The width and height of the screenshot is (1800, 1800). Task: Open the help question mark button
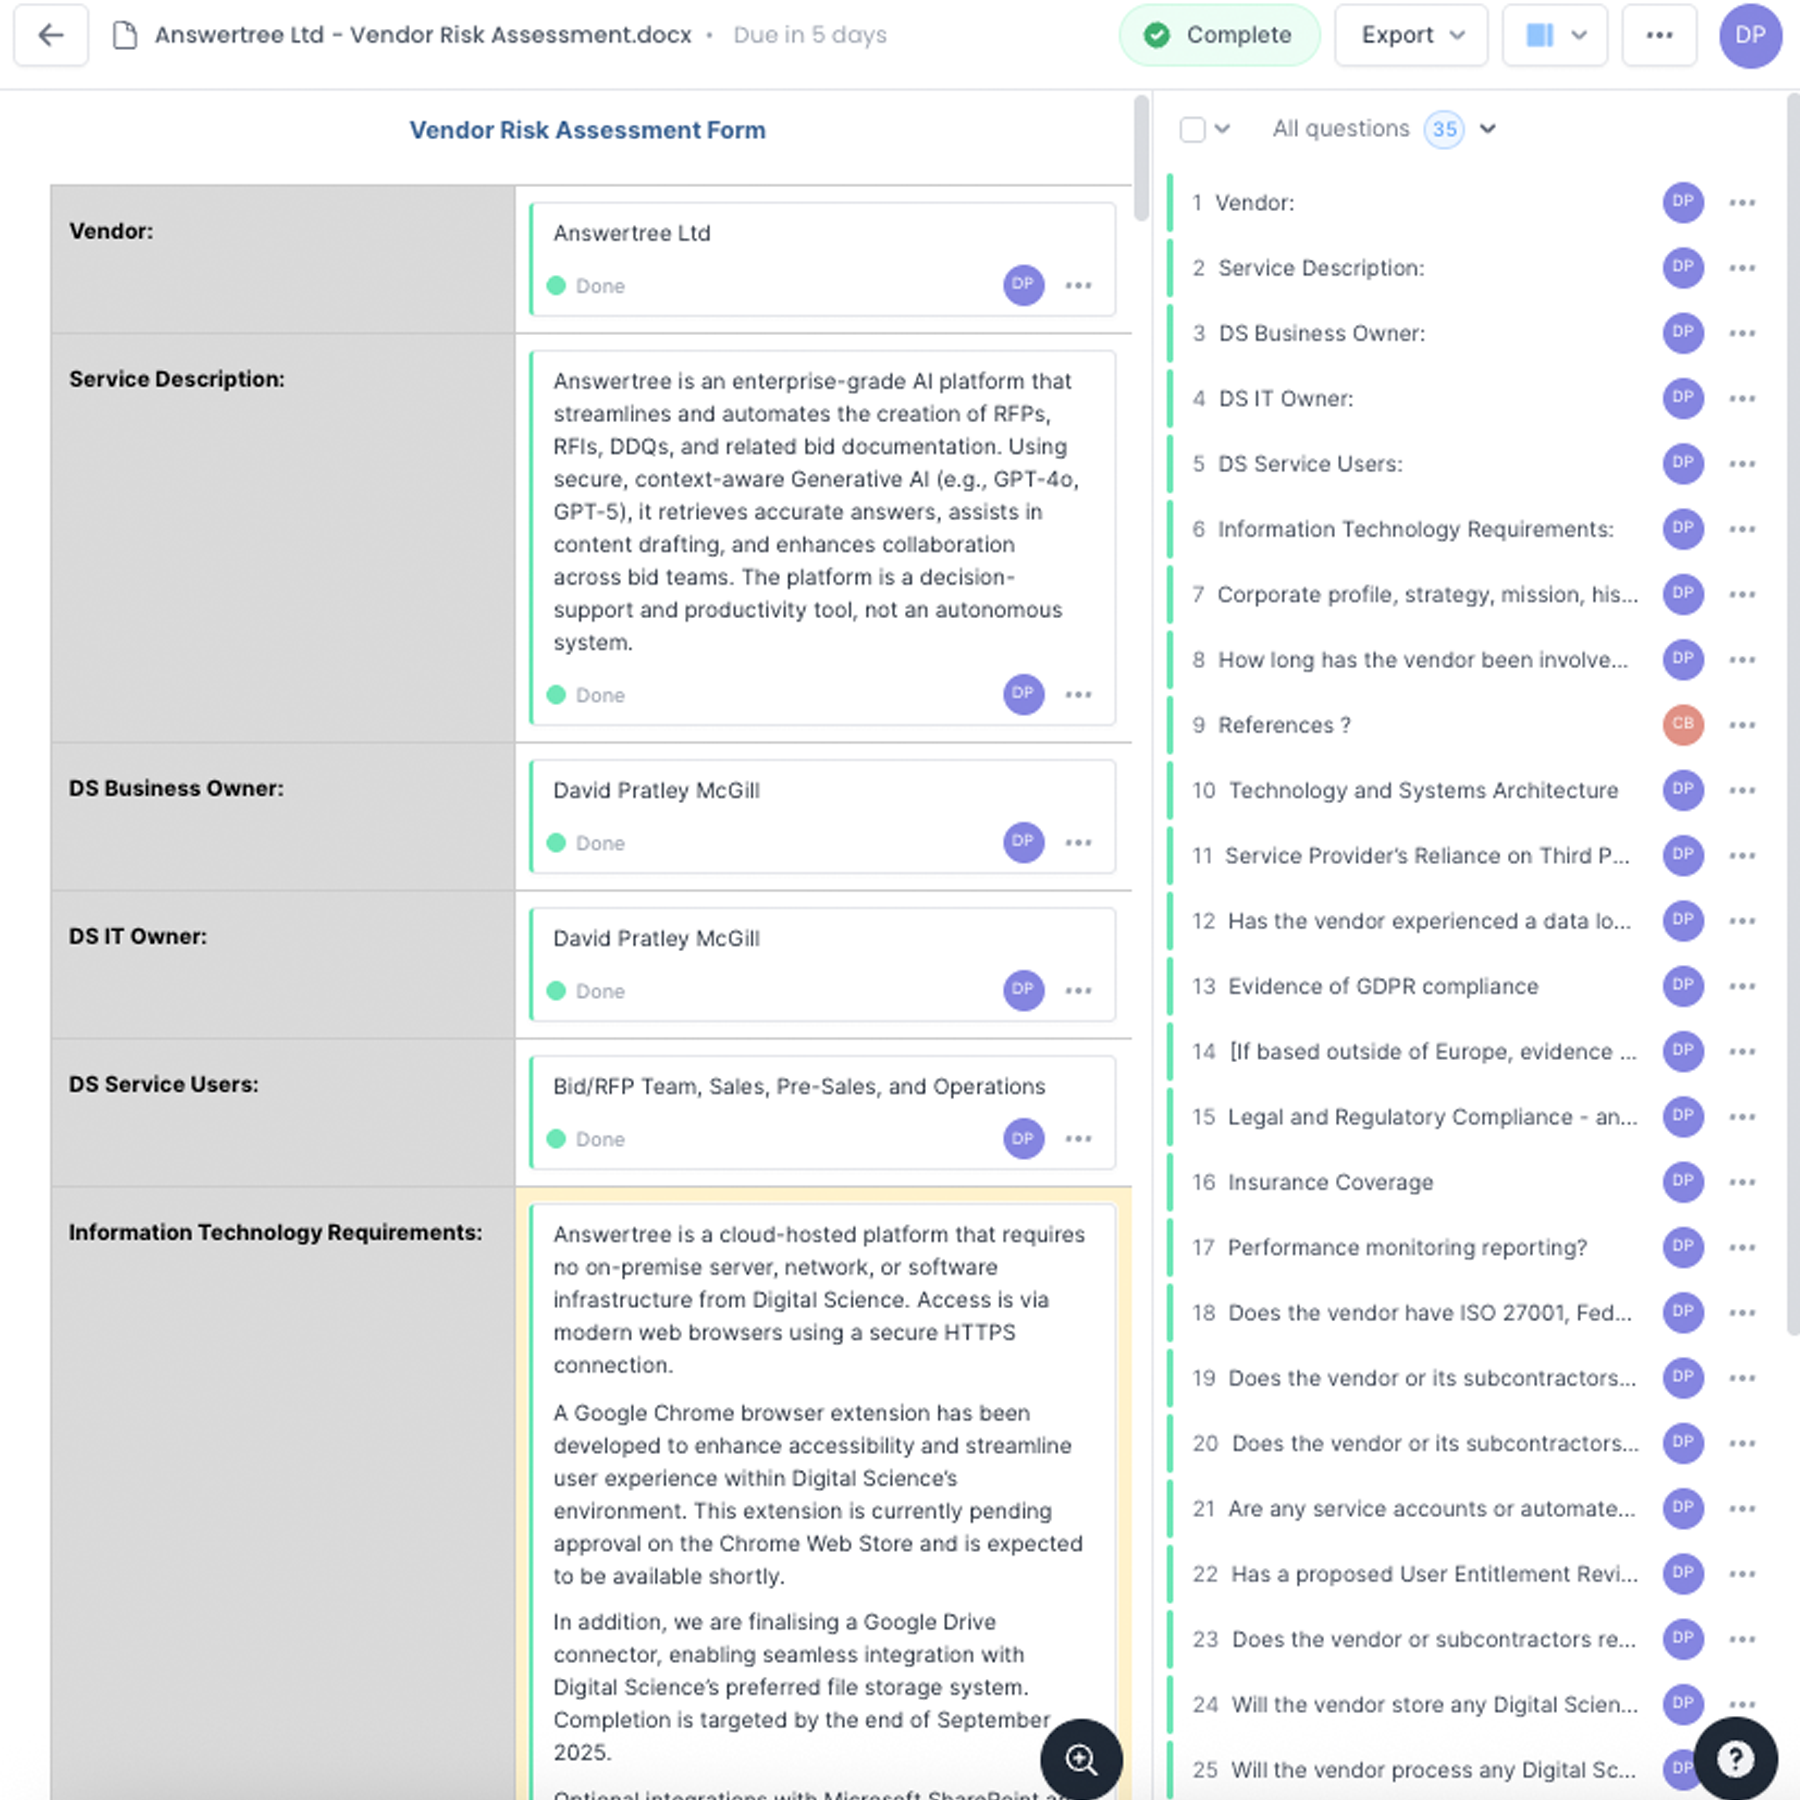tap(1736, 1758)
